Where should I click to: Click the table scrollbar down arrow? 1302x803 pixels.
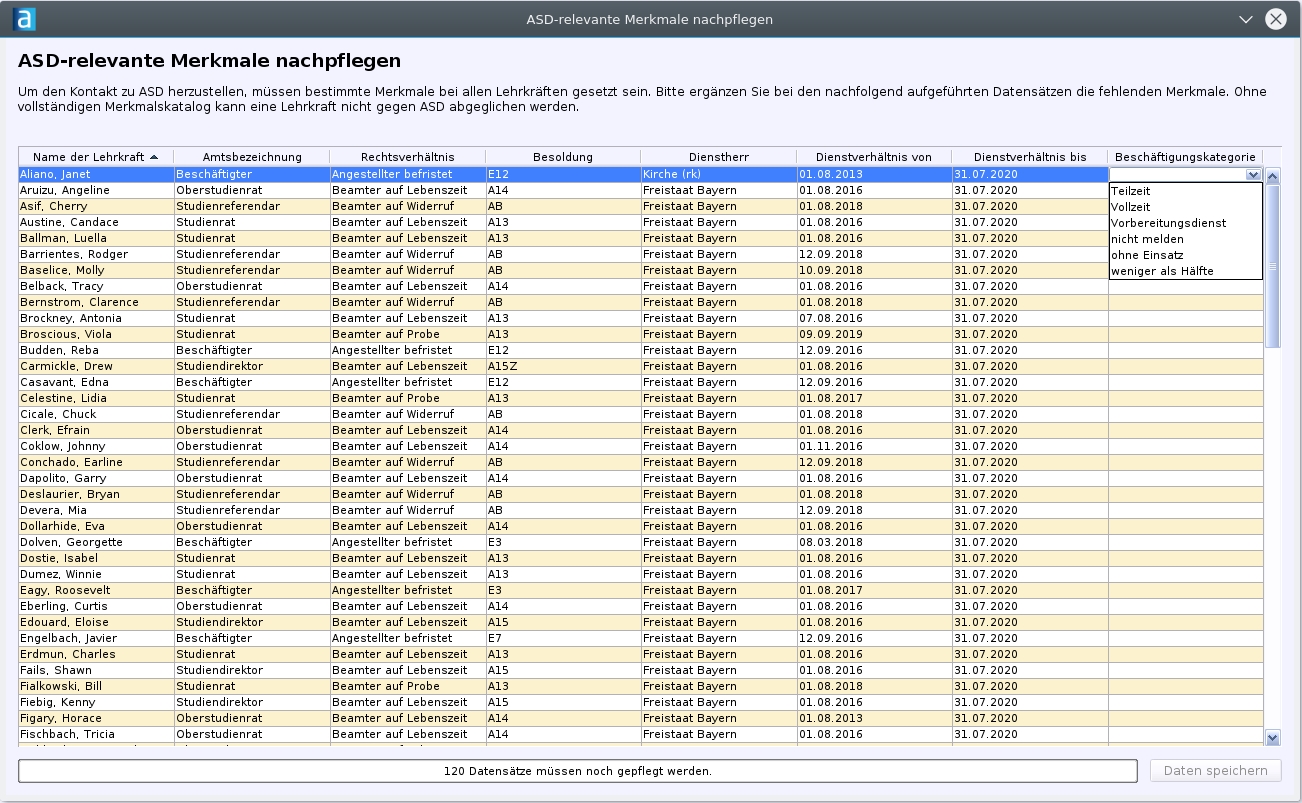click(x=1273, y=738)
